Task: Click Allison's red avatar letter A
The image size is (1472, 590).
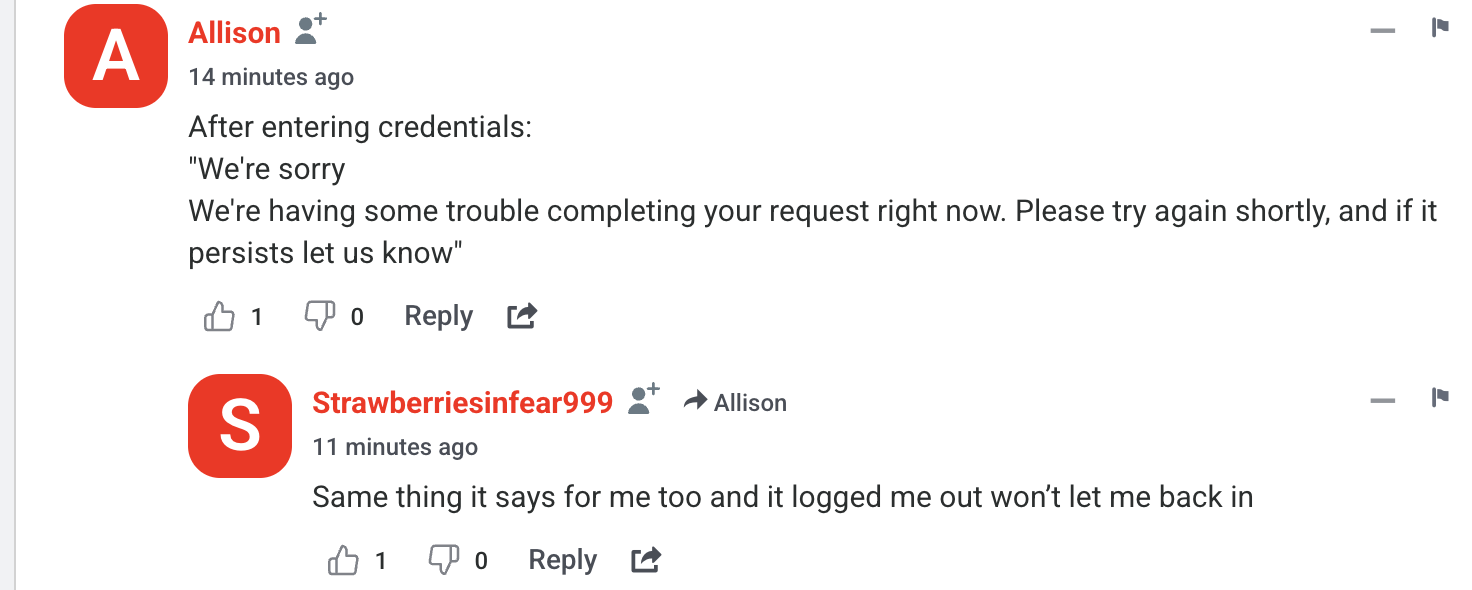Action: click(115, 56)
